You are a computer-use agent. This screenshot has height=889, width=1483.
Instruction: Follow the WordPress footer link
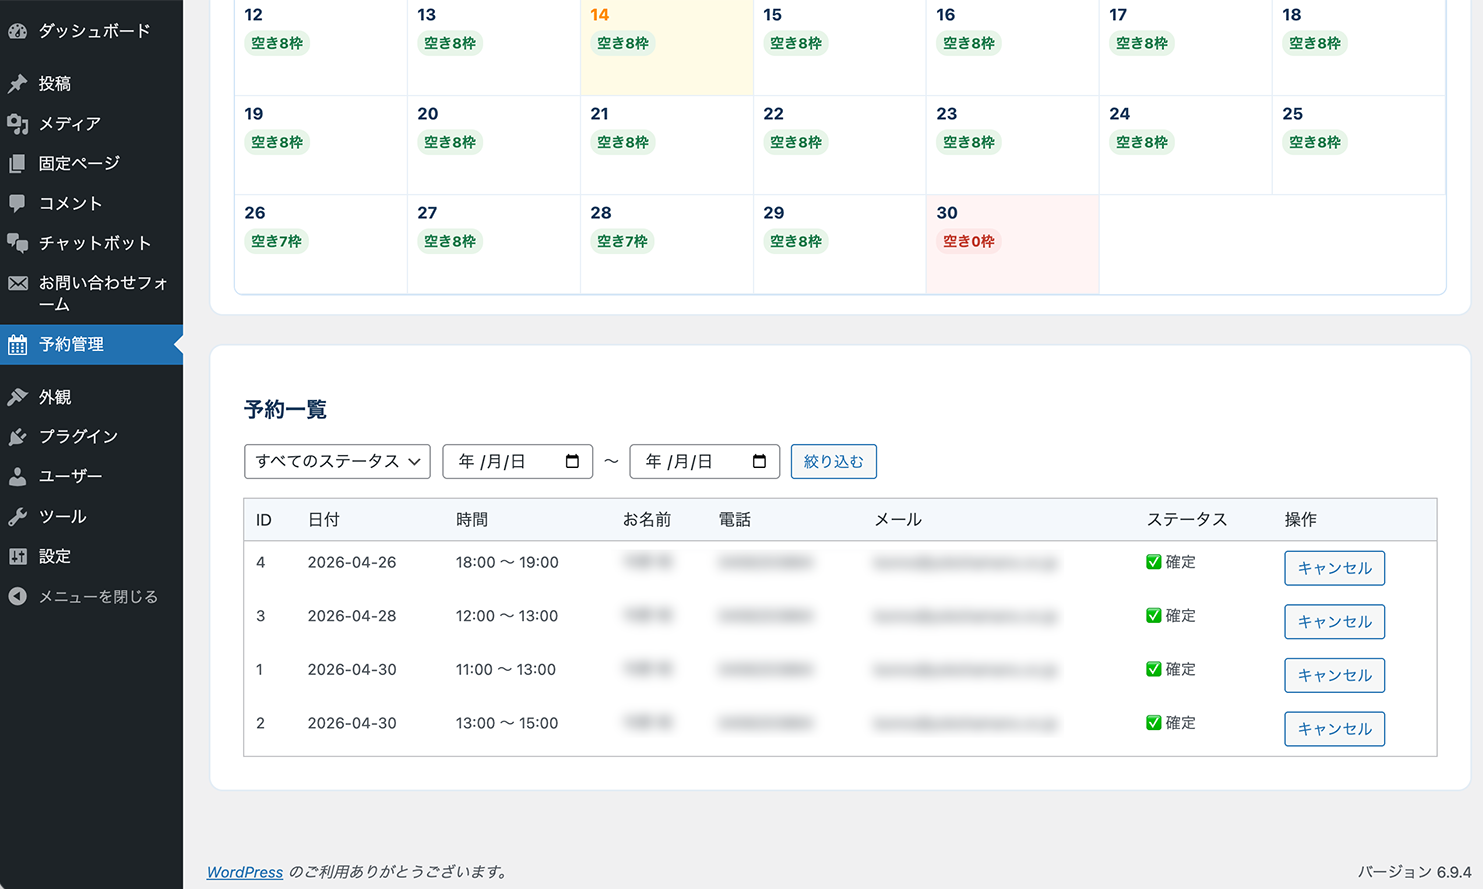[245, 872]
